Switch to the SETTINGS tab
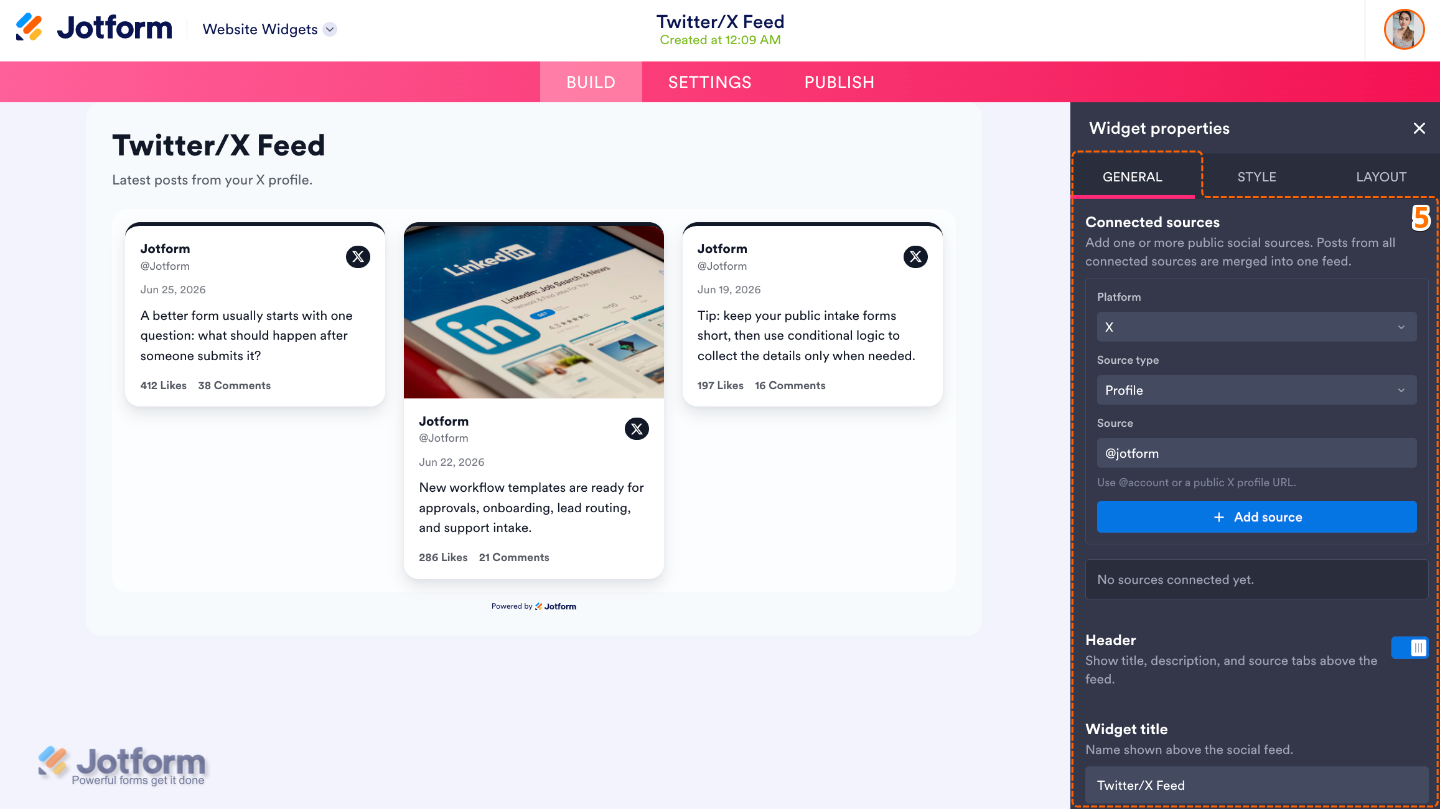 point(710,82)
